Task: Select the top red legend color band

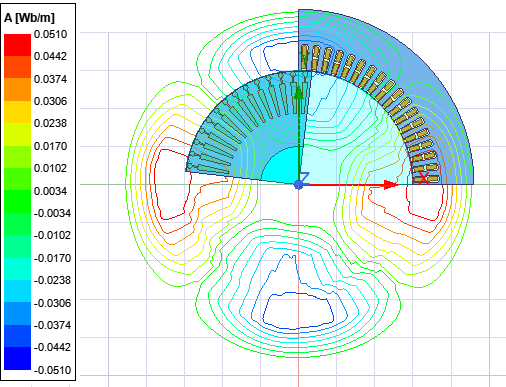Action: 17,45
